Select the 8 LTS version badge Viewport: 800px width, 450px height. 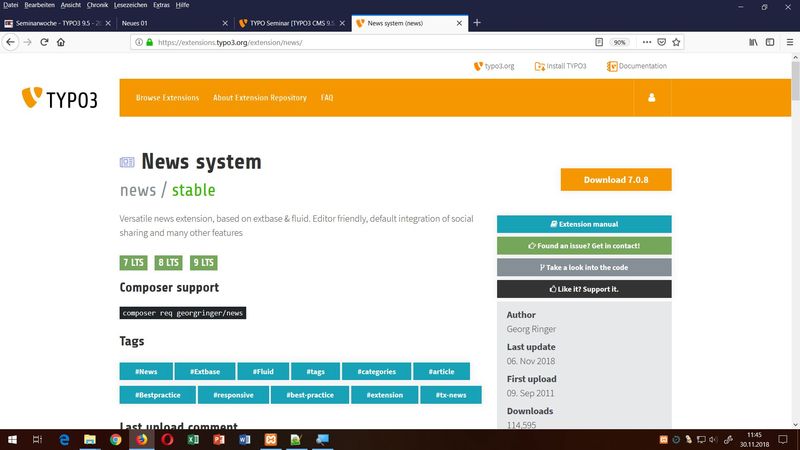[168, 262]
